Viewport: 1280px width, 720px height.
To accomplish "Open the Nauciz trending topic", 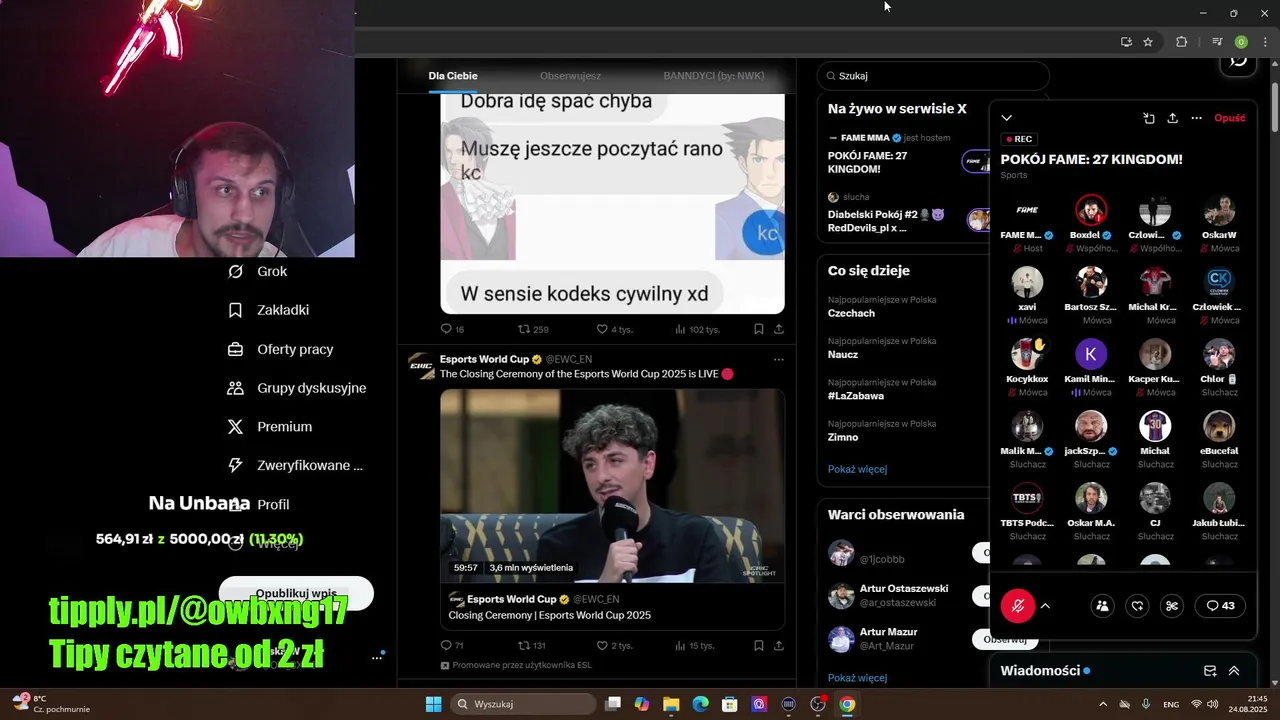I will [843, 355].
